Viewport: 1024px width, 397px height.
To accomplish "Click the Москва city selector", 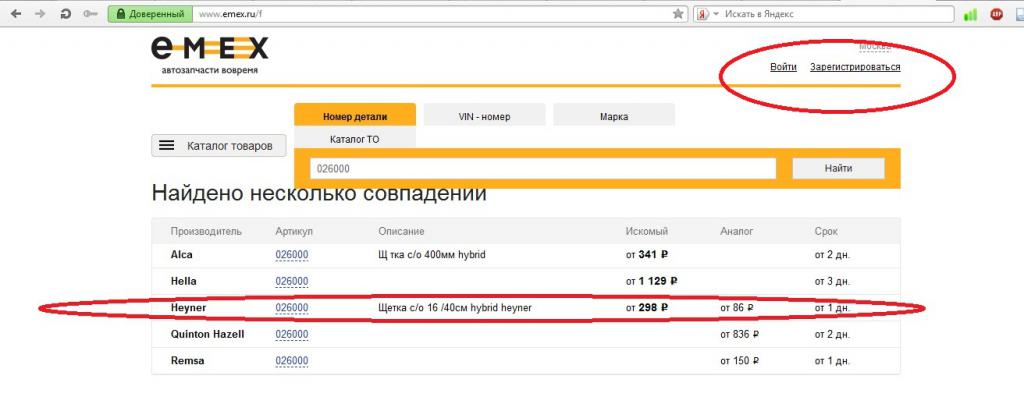I will point(874,46).
